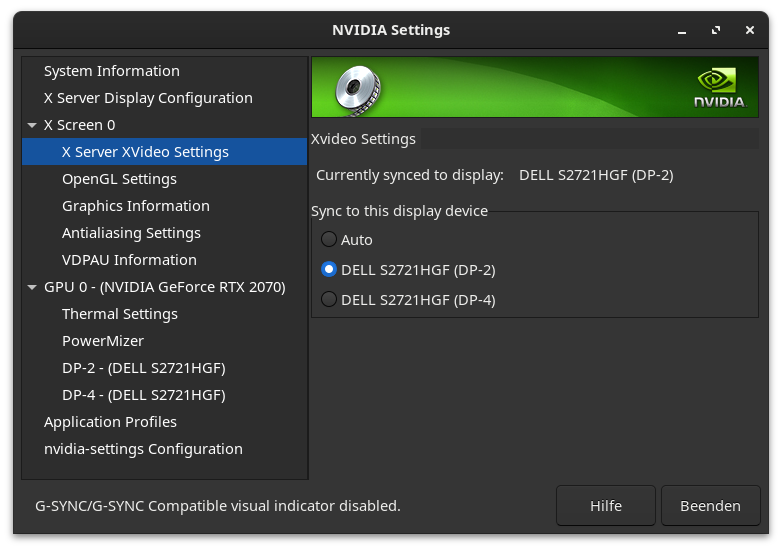Click the NVIDIA logo in banner
Viewport: 782px width, 550px height.
(720, 88)
